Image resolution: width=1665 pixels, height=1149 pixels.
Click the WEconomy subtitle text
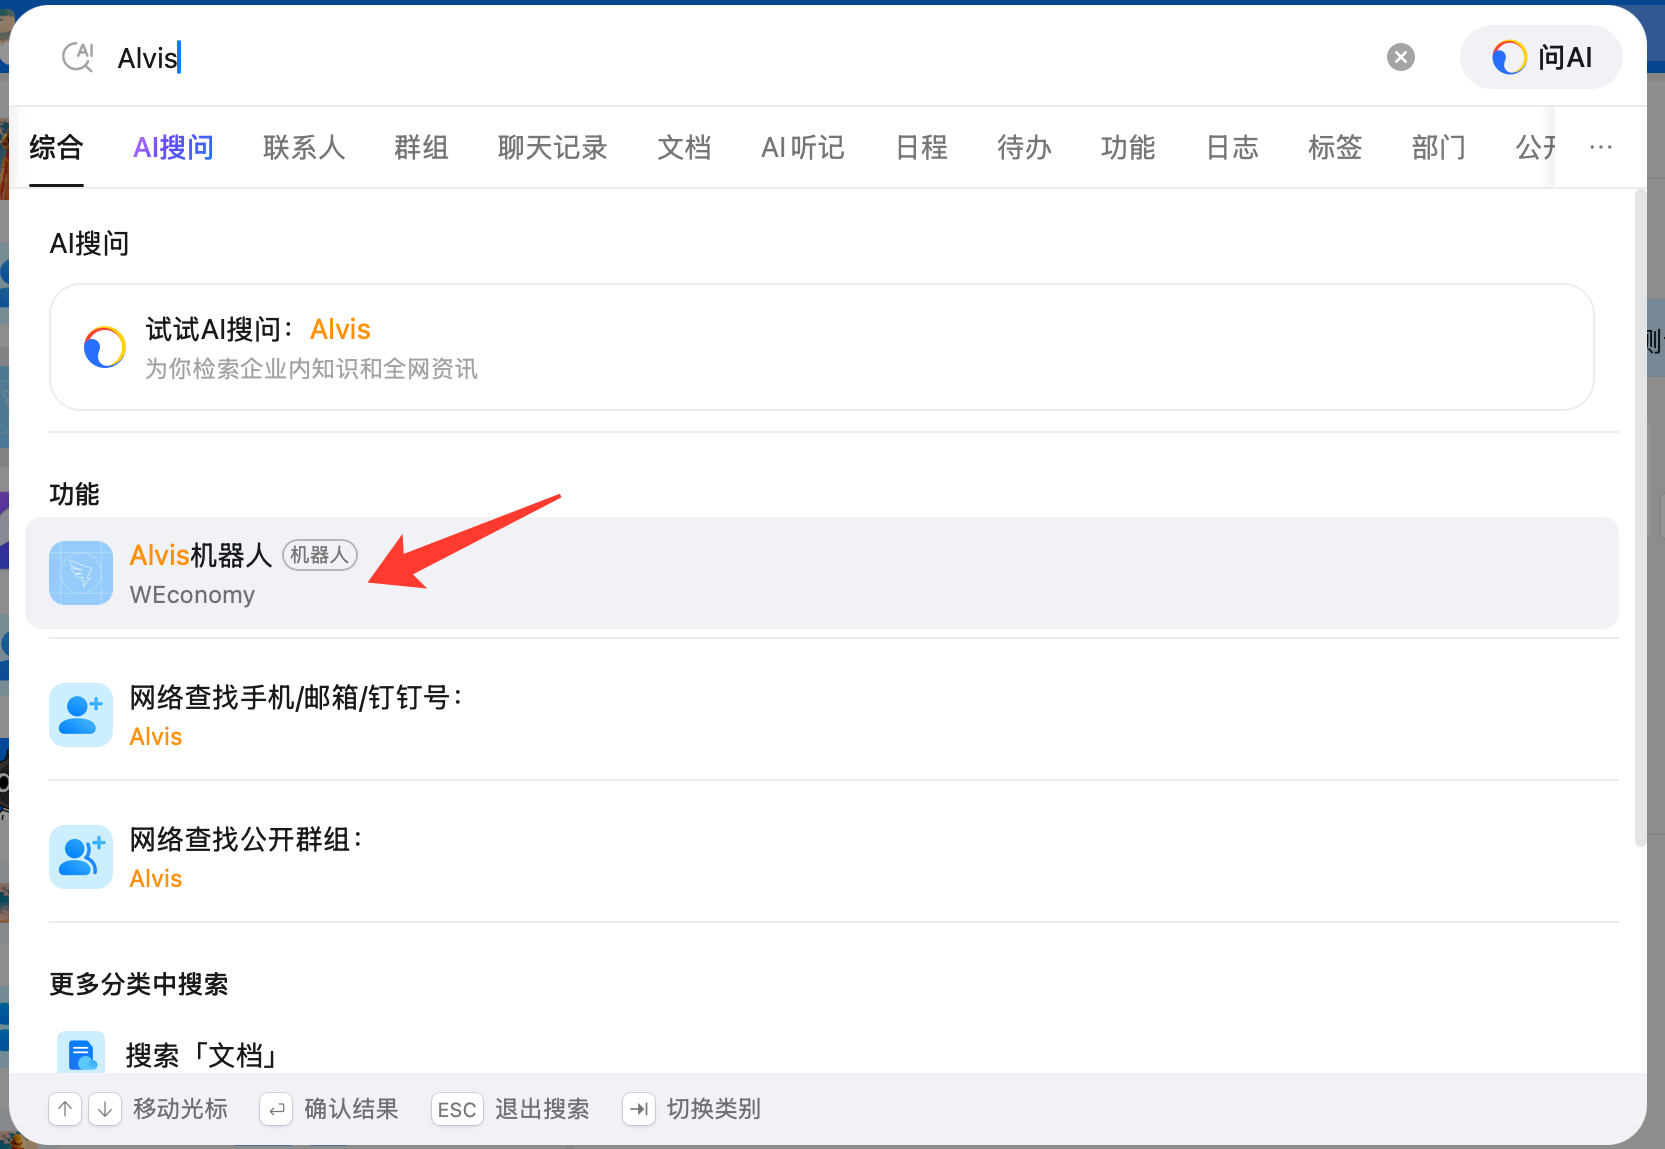(x=192, y=595)
